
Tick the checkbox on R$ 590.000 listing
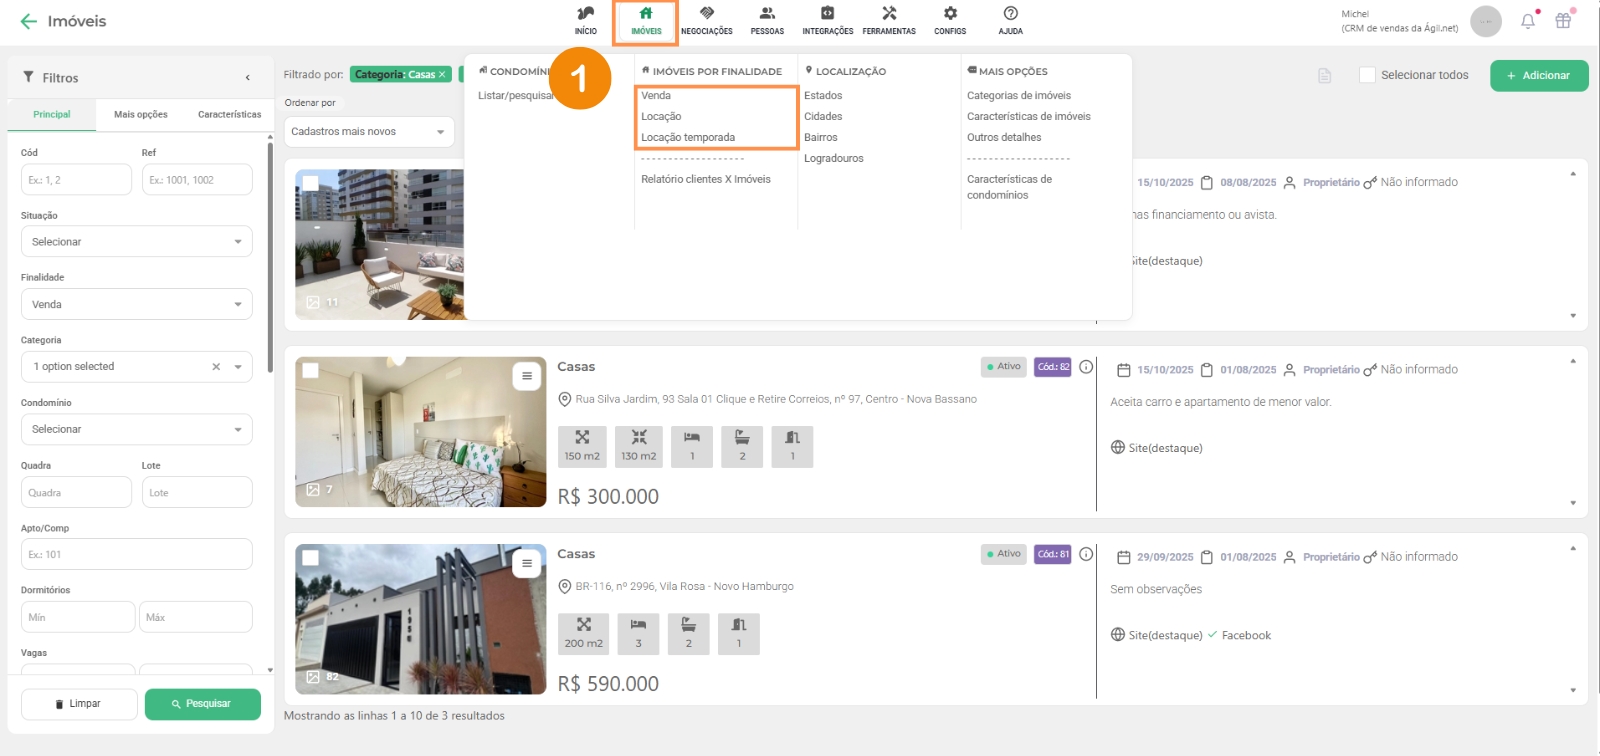click(x=311, y=558)
